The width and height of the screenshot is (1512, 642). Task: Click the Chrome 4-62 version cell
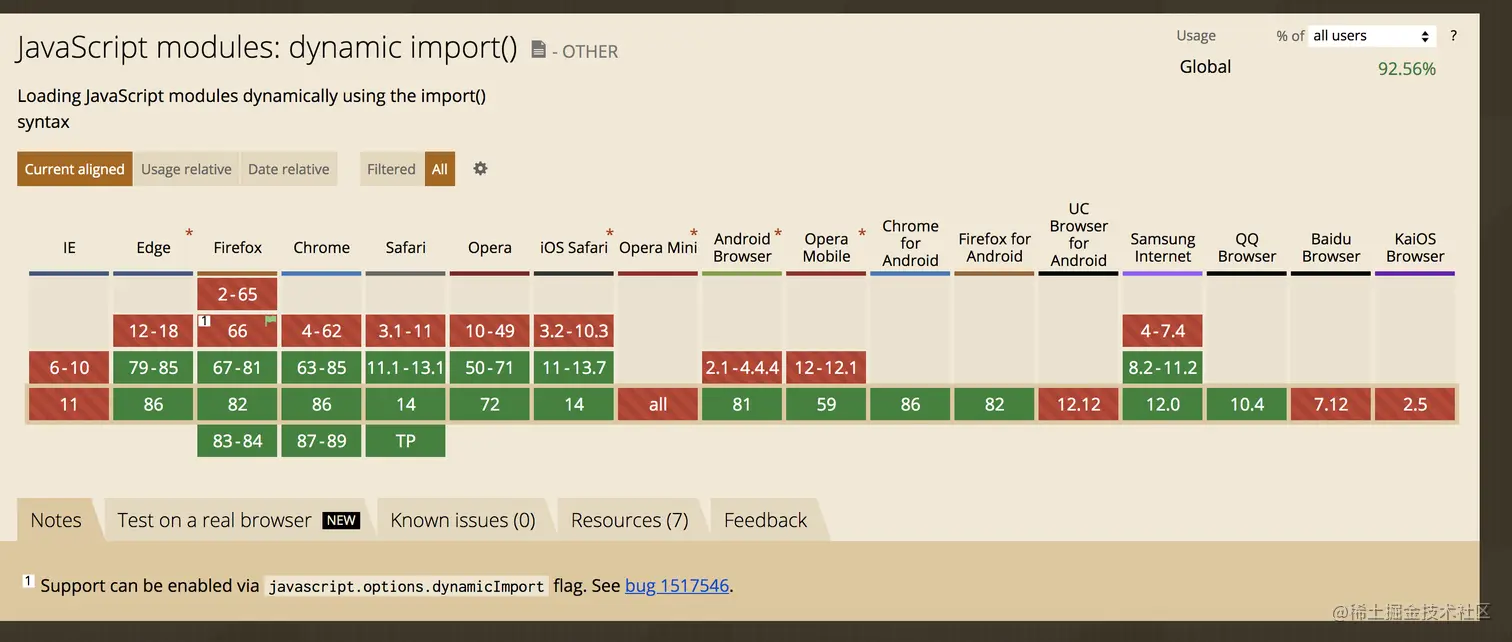coord(322,331)
